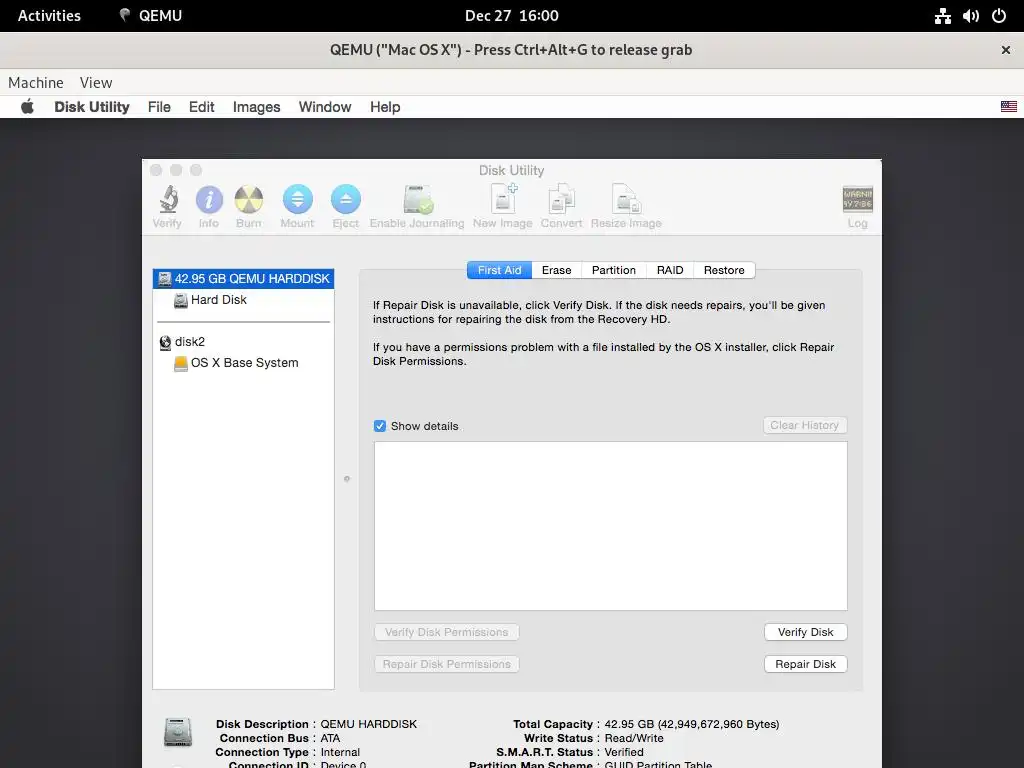Click the Verify Disk button

805,632
